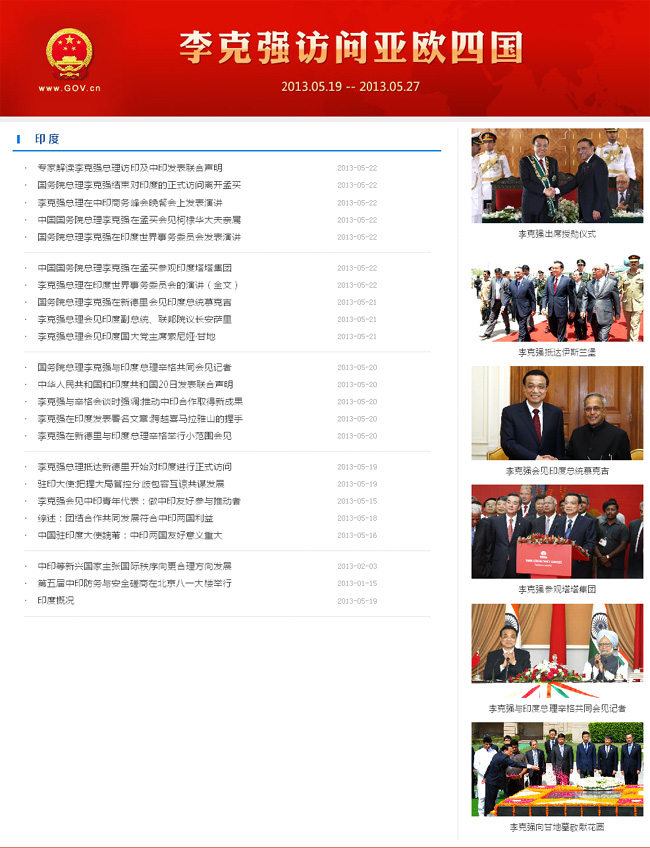This screenshot has height=848, width=650.
Task: Open 李克强总理在中印商务峰会晚餐会上发表演讲
Action: pyautogui.click(x=130, y=203)
